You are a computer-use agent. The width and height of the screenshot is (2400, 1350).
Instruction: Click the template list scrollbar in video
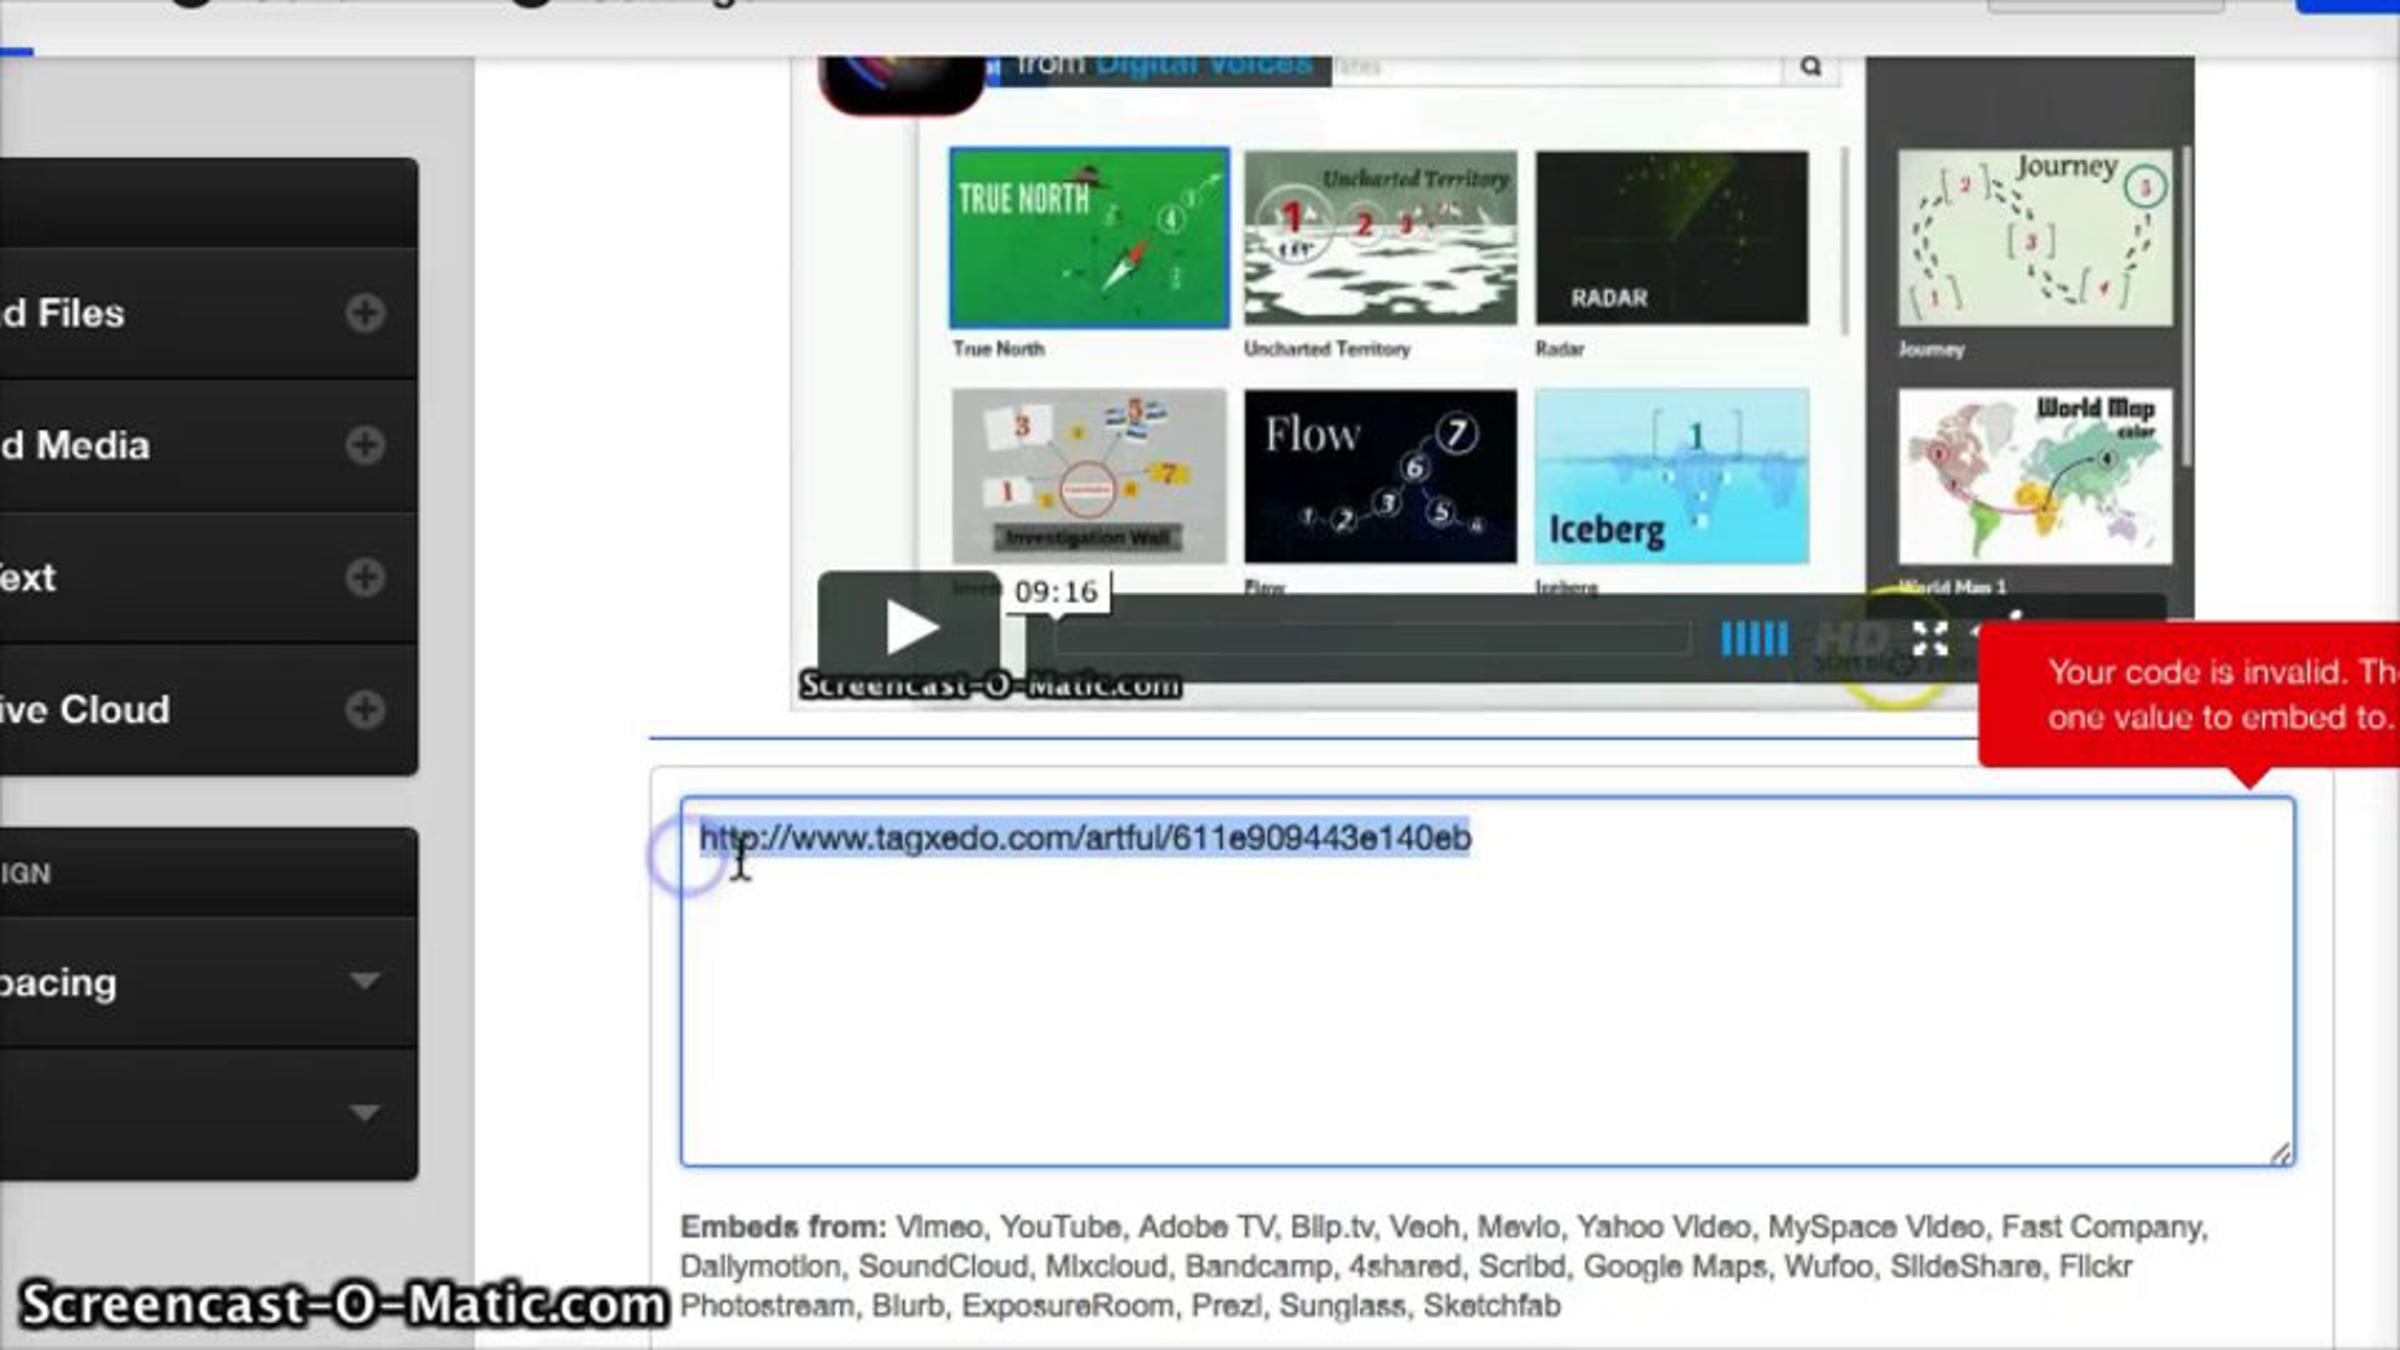tap(1844, 240)
